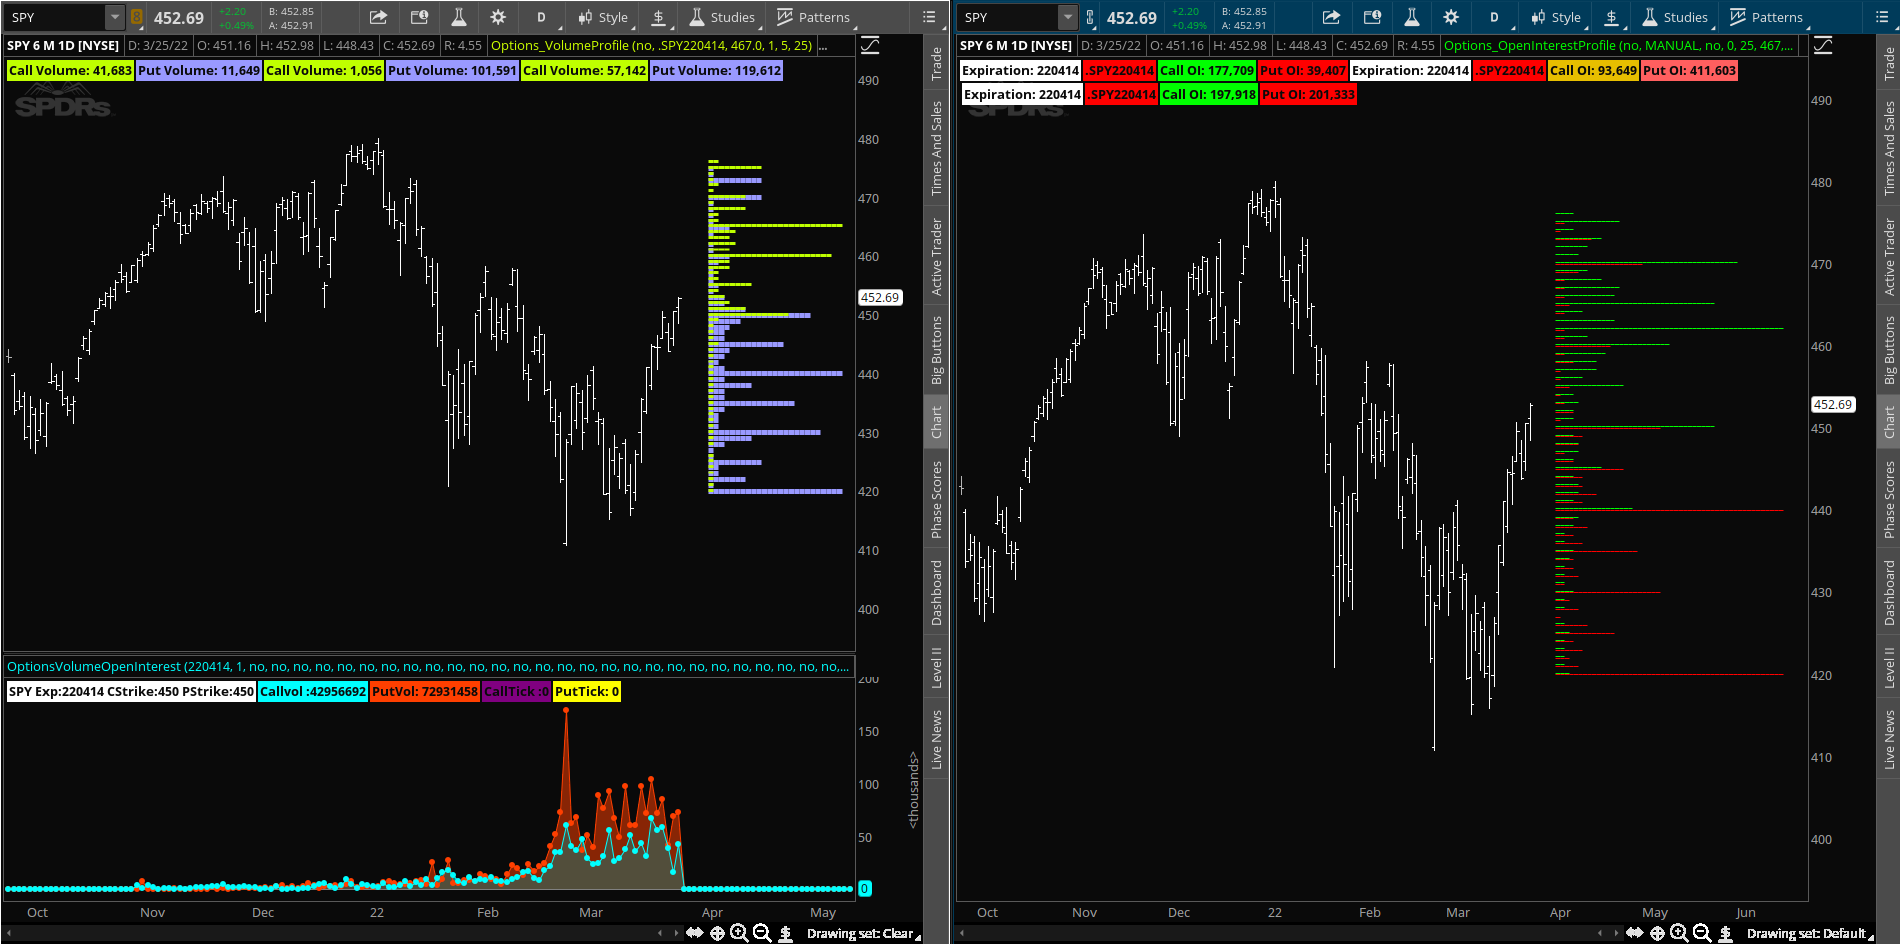Zoom in on the right chart
1900x944 pixels.
tap(1679, 933)
